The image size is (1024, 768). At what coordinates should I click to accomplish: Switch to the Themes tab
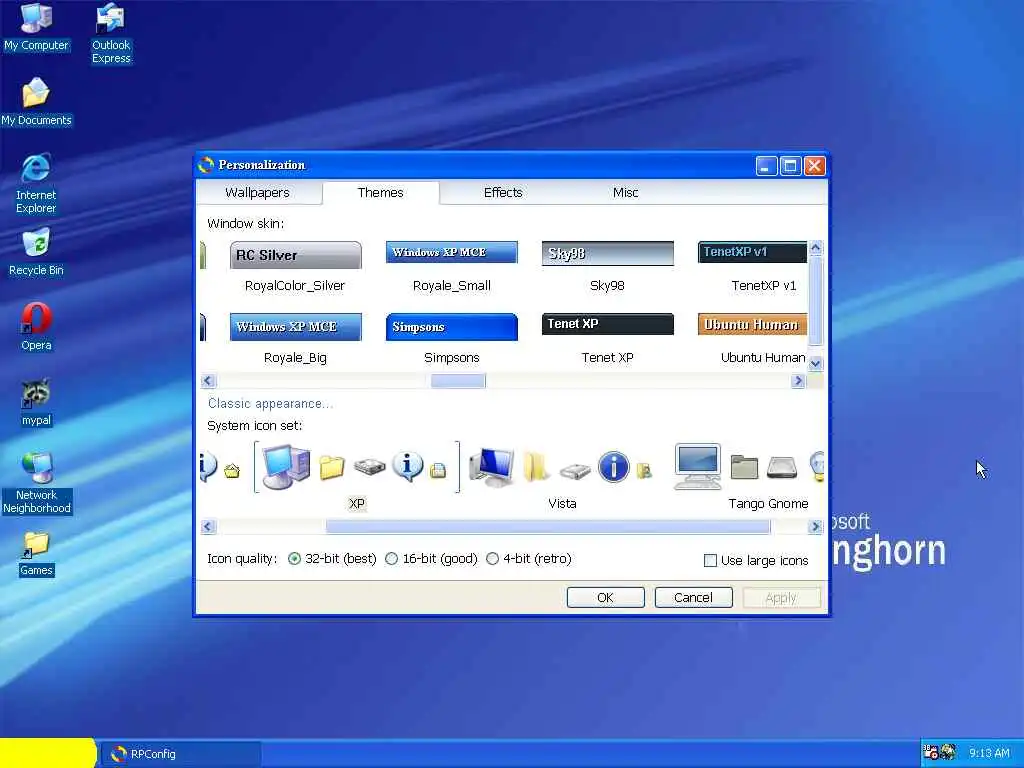pyautogui.click(x=380, y=193)
